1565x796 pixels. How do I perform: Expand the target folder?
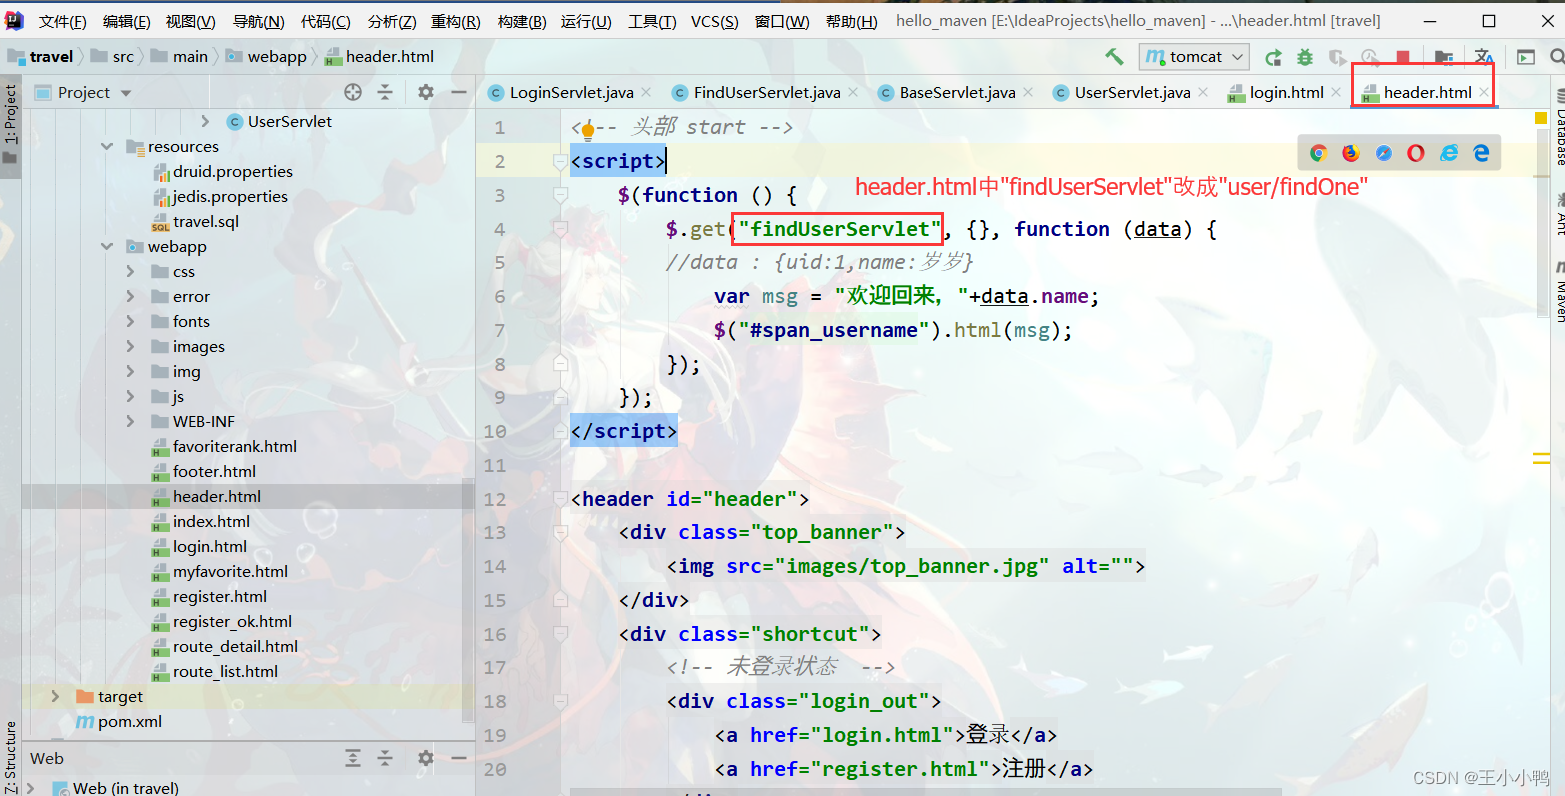(56, 696)
